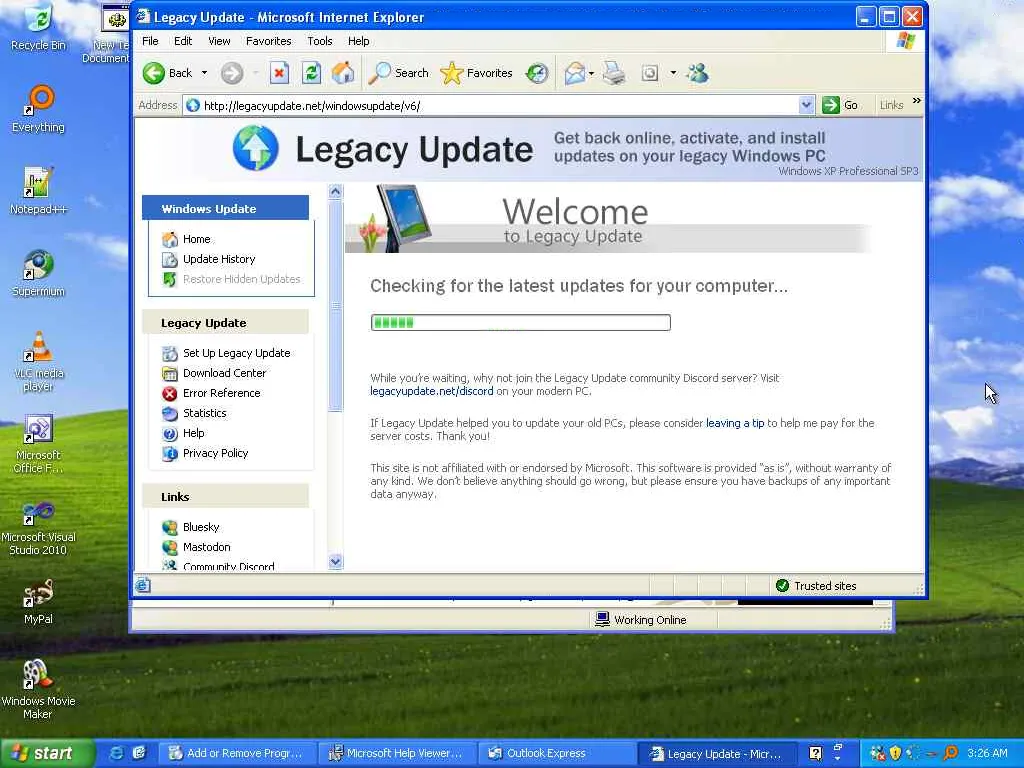Click the sidebar vertical scrollbar thumb

[336, 306]
